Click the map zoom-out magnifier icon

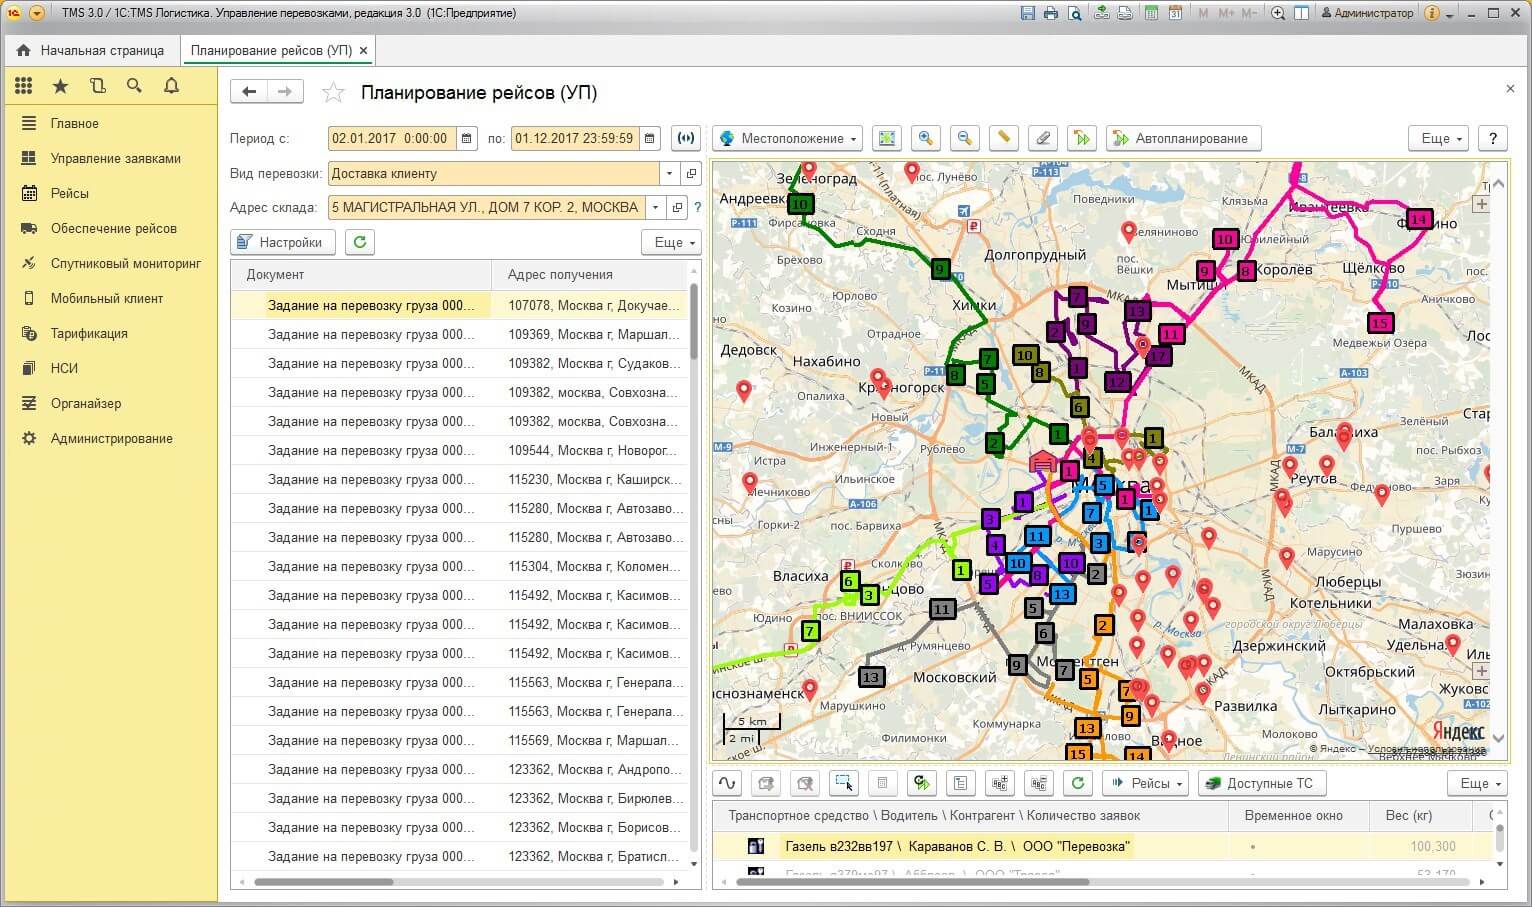click(x=965, y=139)
